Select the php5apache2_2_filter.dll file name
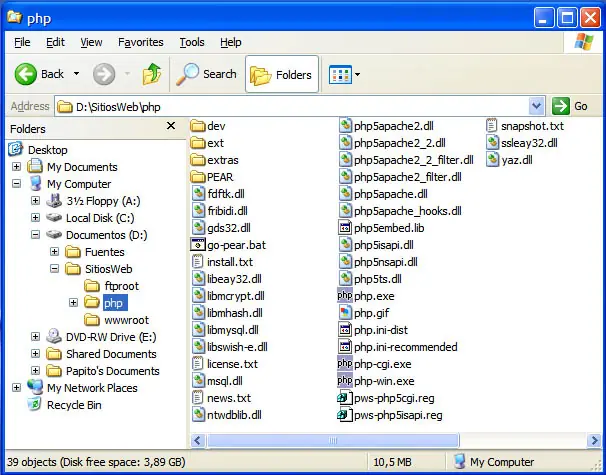This screenshot has width=606, height=475. [414, 160]
